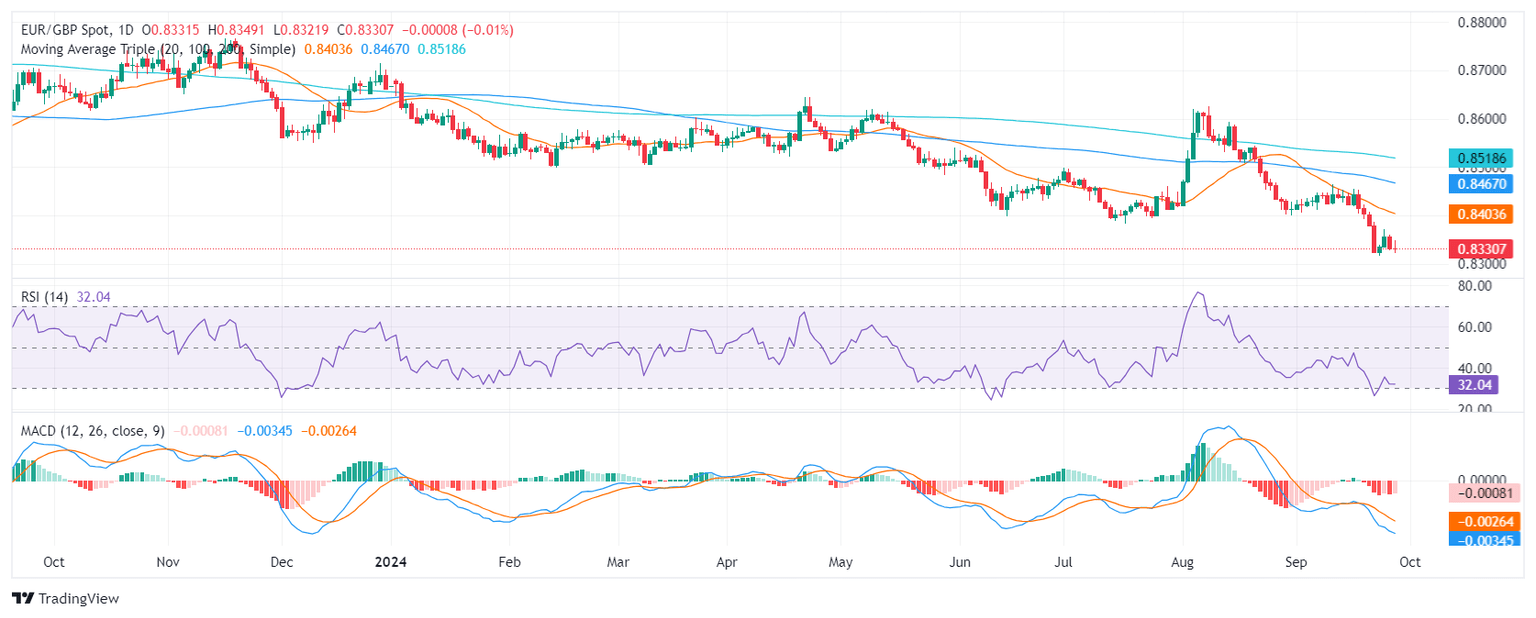Click the blue -0.00345 MACD value tag
Viewport: 1536px width, 618px height.
click(1484, 540)
